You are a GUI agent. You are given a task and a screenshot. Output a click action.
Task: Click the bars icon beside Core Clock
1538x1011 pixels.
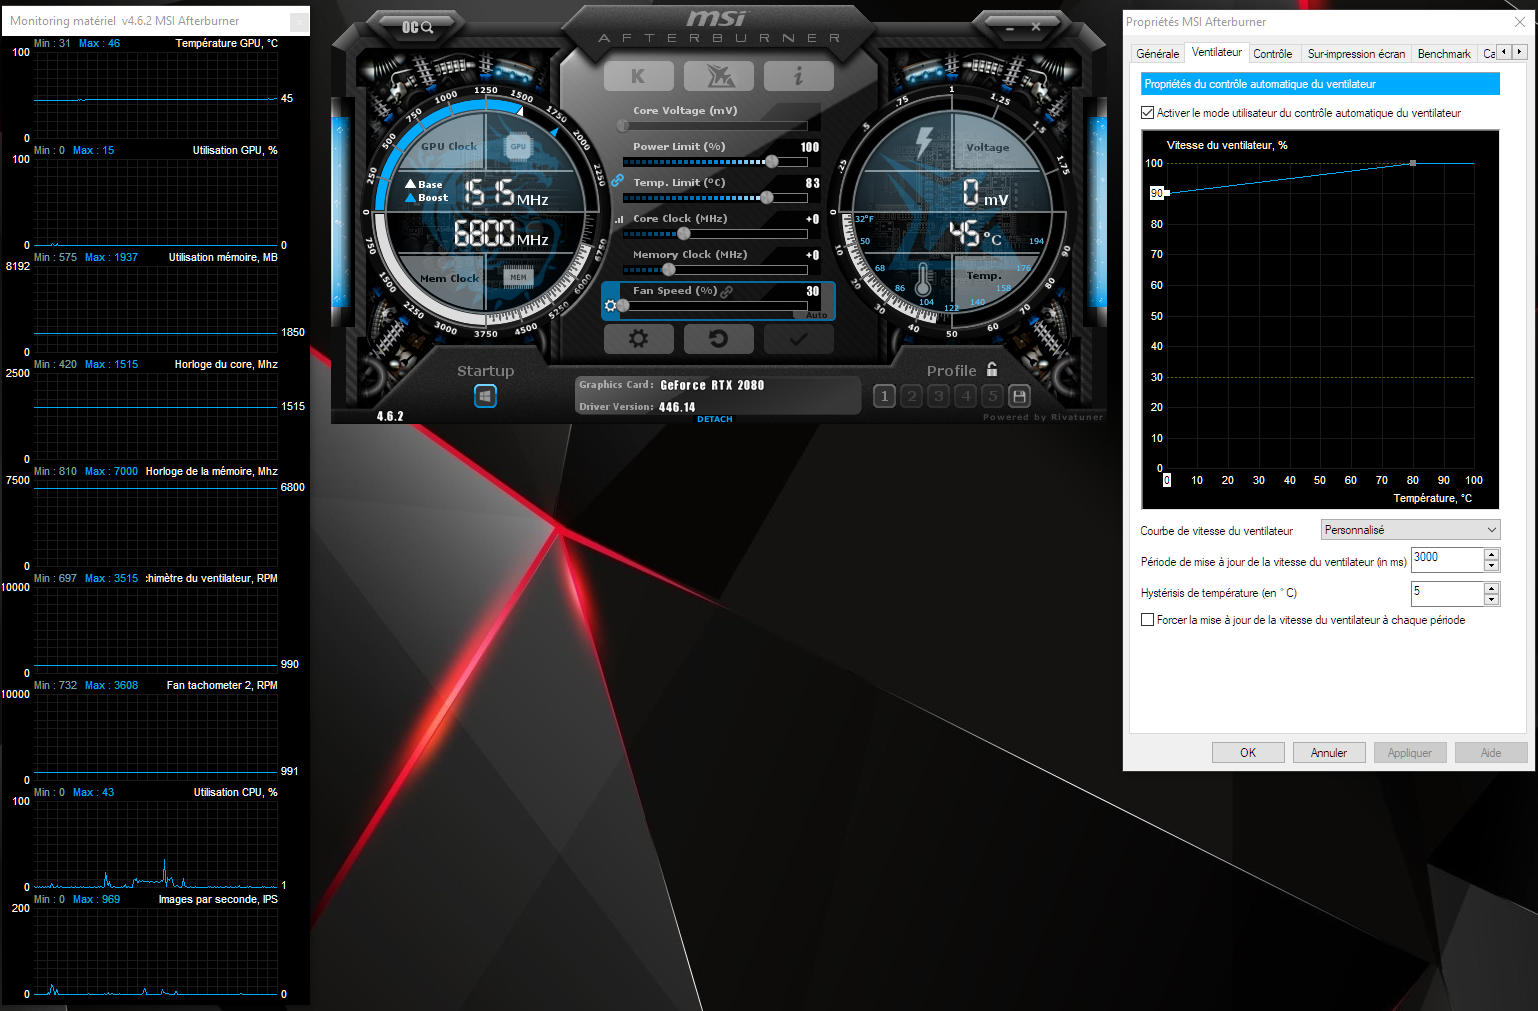[619, 219]
